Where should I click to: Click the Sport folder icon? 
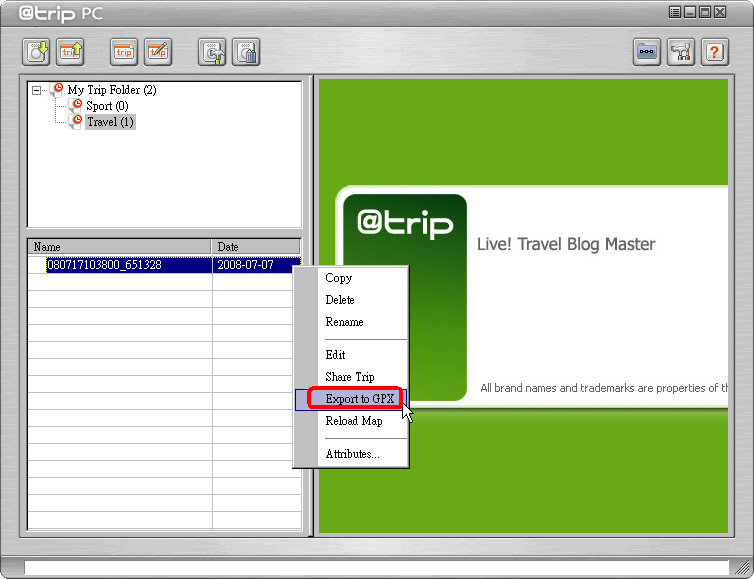point(75,105)
